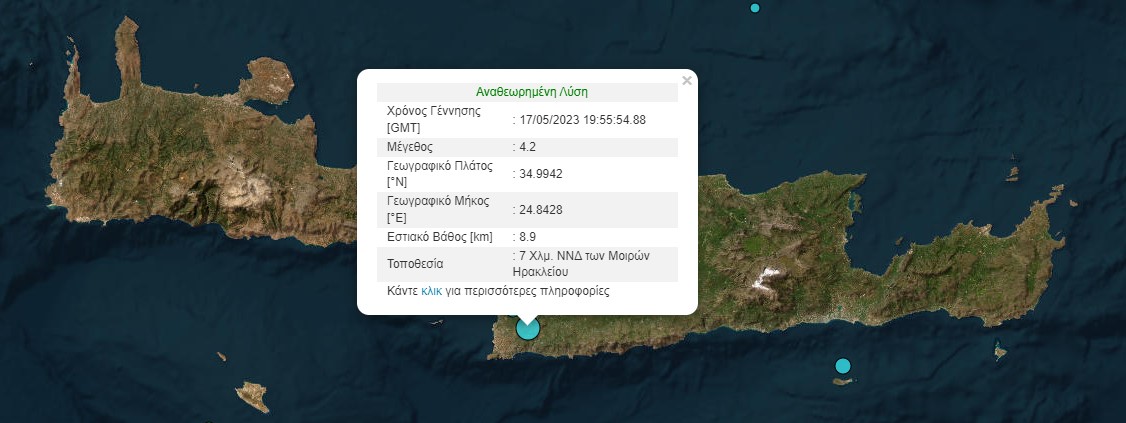
Task: Click the 'Εστιακό Βάθος [km]' label
Action: 439,237
